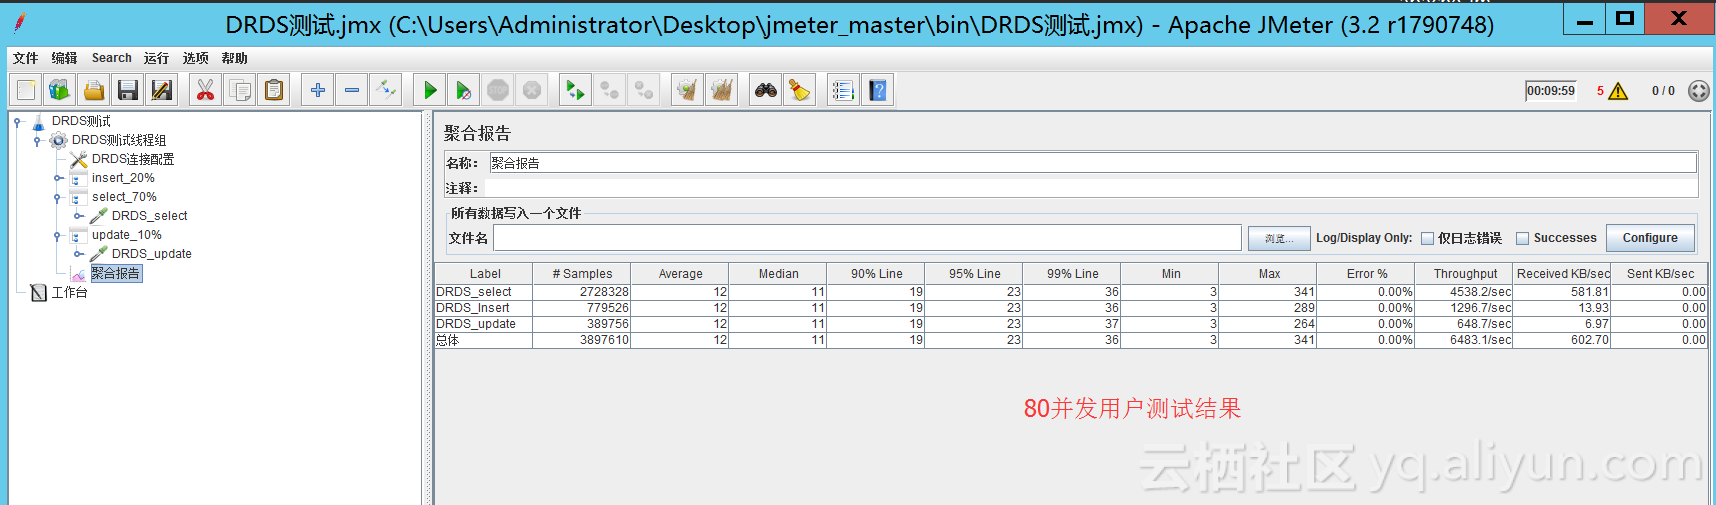Start the test run
The image size is (1716, 505).
click(430, 91)
